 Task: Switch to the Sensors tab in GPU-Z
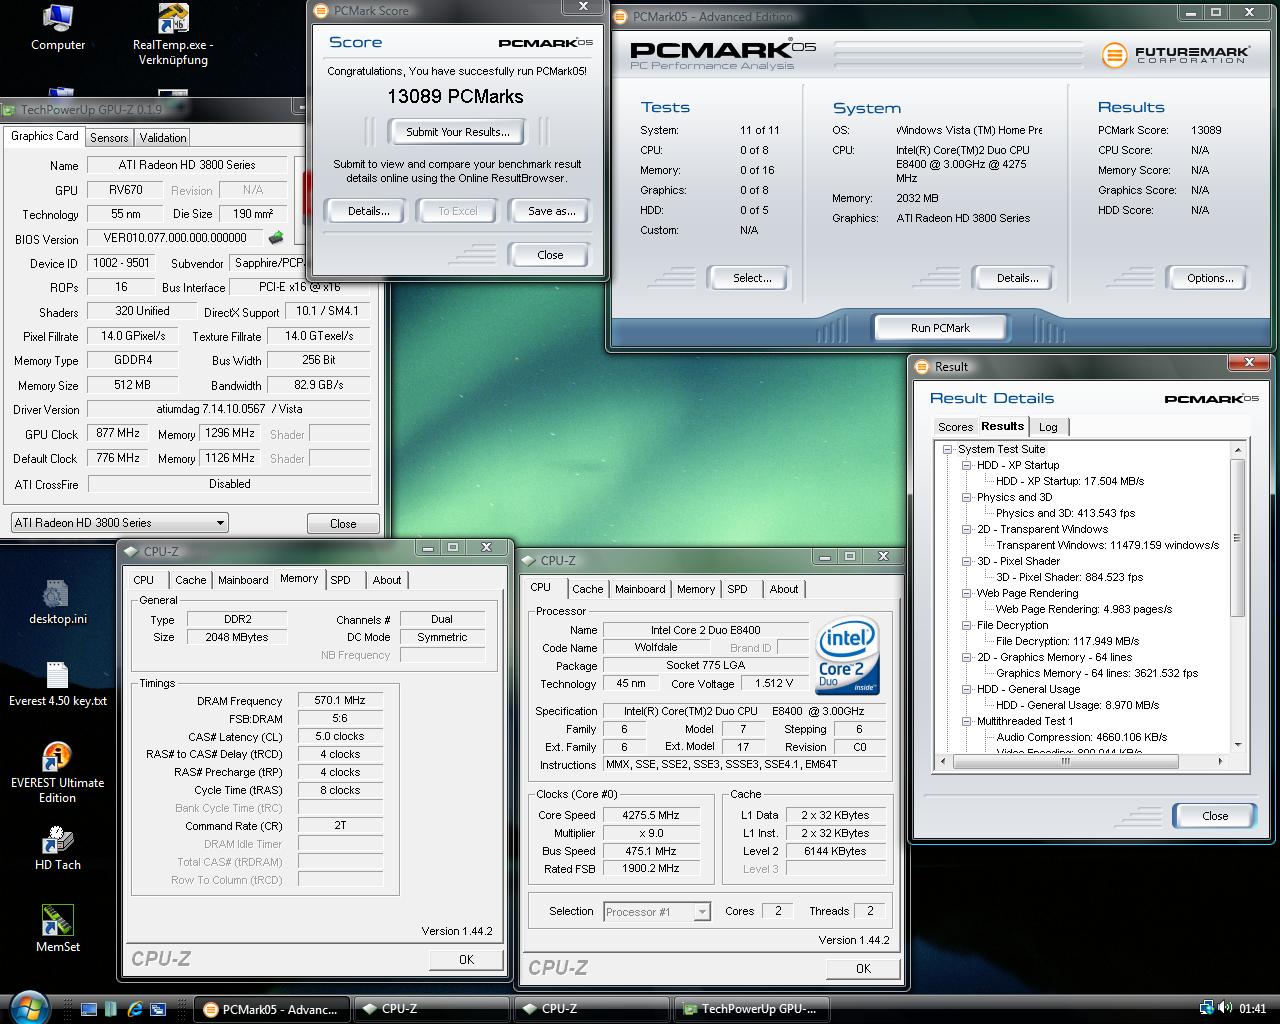[x=109, y=138]
